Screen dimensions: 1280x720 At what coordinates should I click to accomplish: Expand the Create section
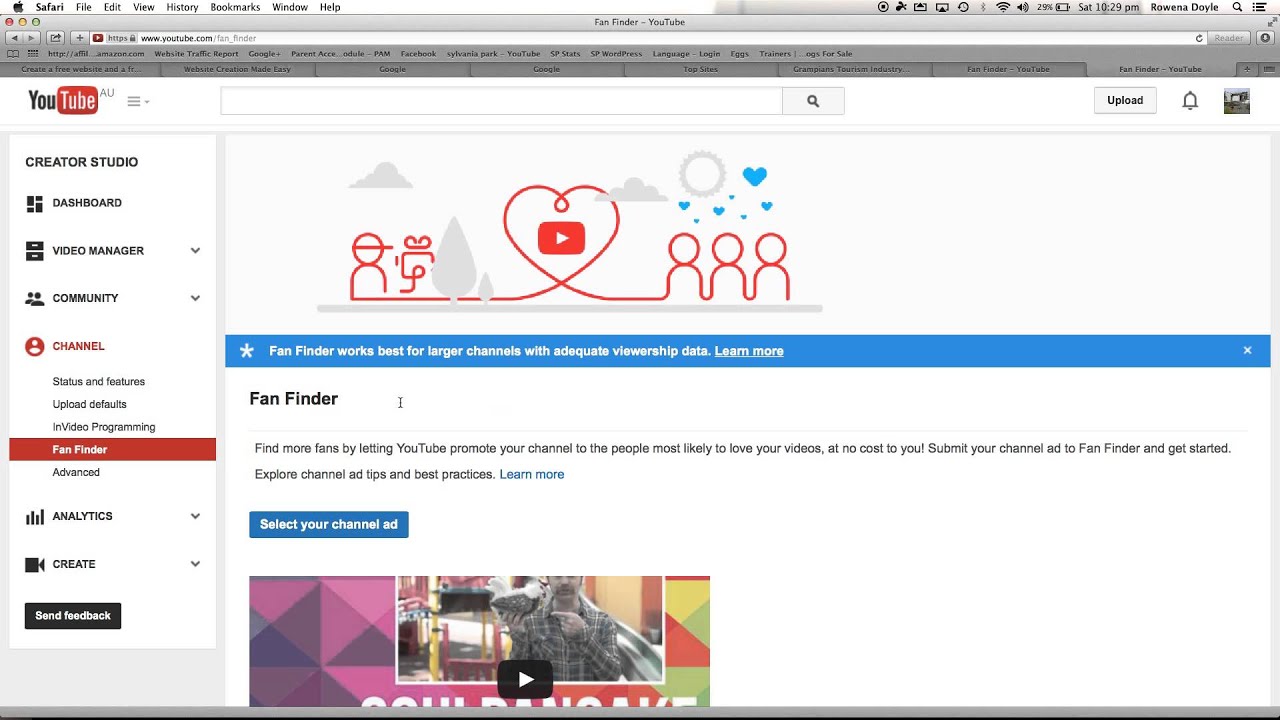195,565
